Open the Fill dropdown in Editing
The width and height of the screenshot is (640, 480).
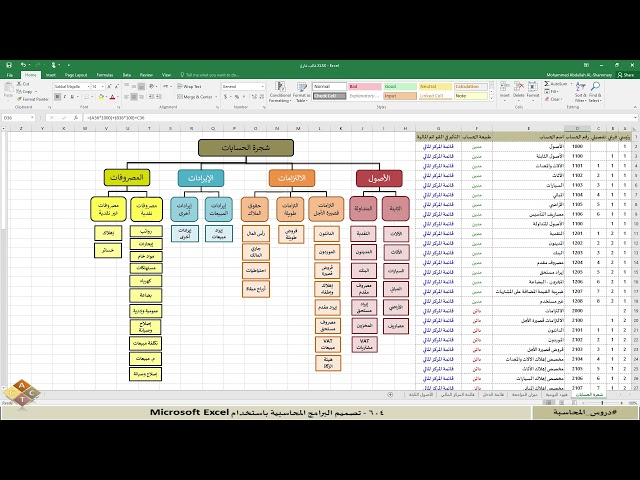[553, 91]
